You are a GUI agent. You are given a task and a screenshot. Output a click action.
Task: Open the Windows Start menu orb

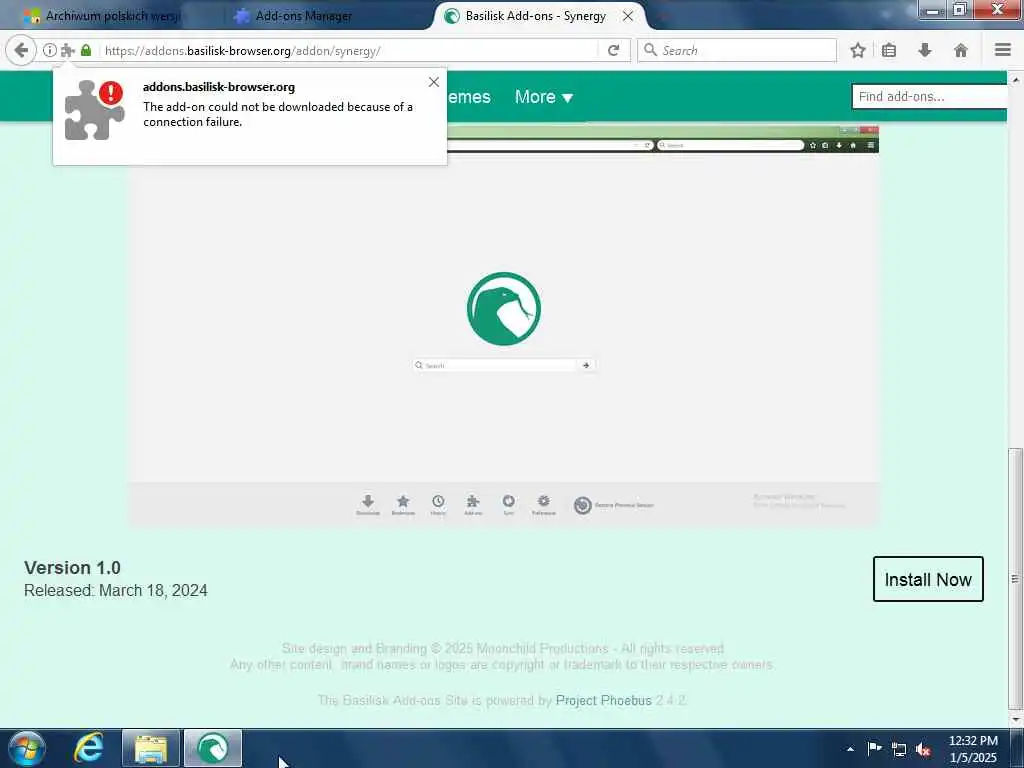coord(27,748)
